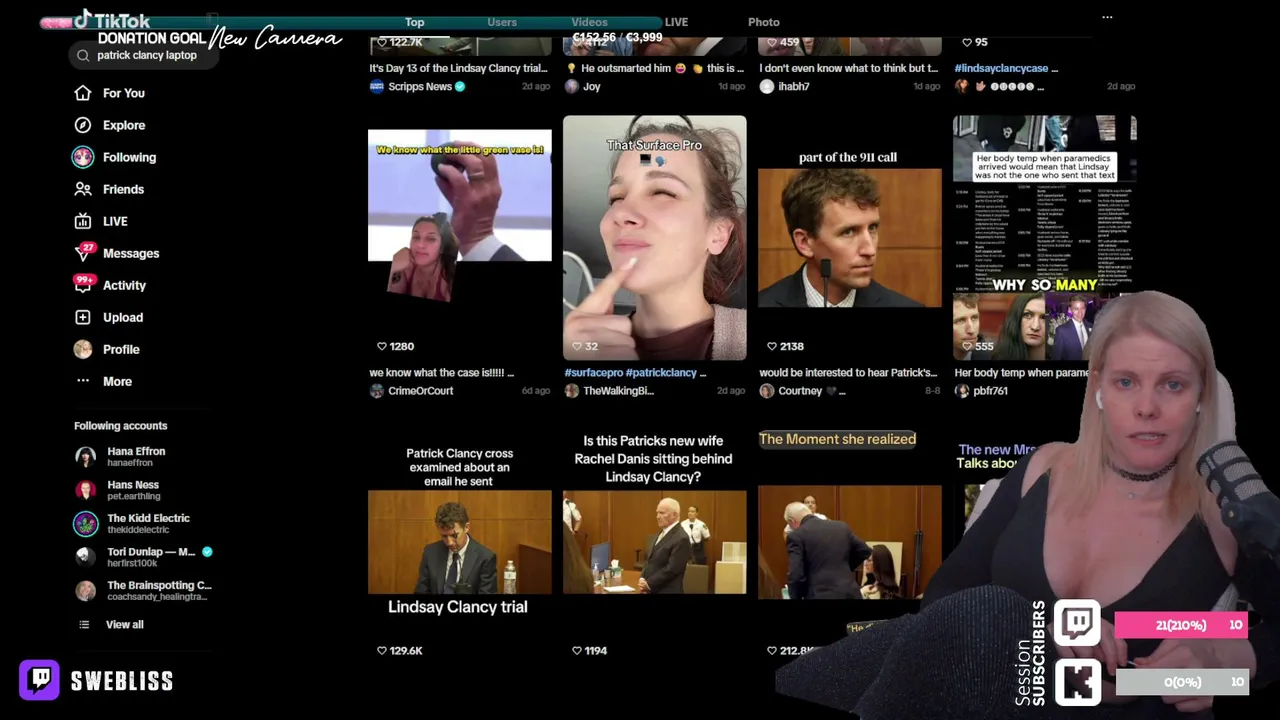The height and width of the screenshot is (720, 1280).
Task: Open the Friends people icon
Action: click(83, 189)
